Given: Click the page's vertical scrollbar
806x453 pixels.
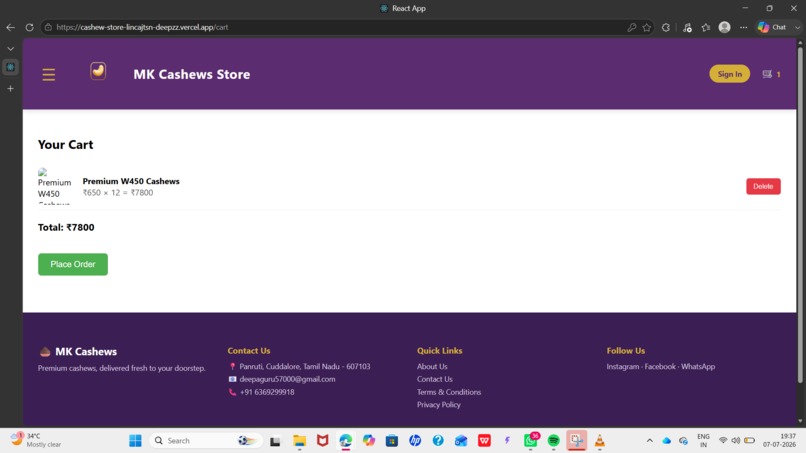Looking at the screenshot, I should pyautogui.click(x=800, y=216).
